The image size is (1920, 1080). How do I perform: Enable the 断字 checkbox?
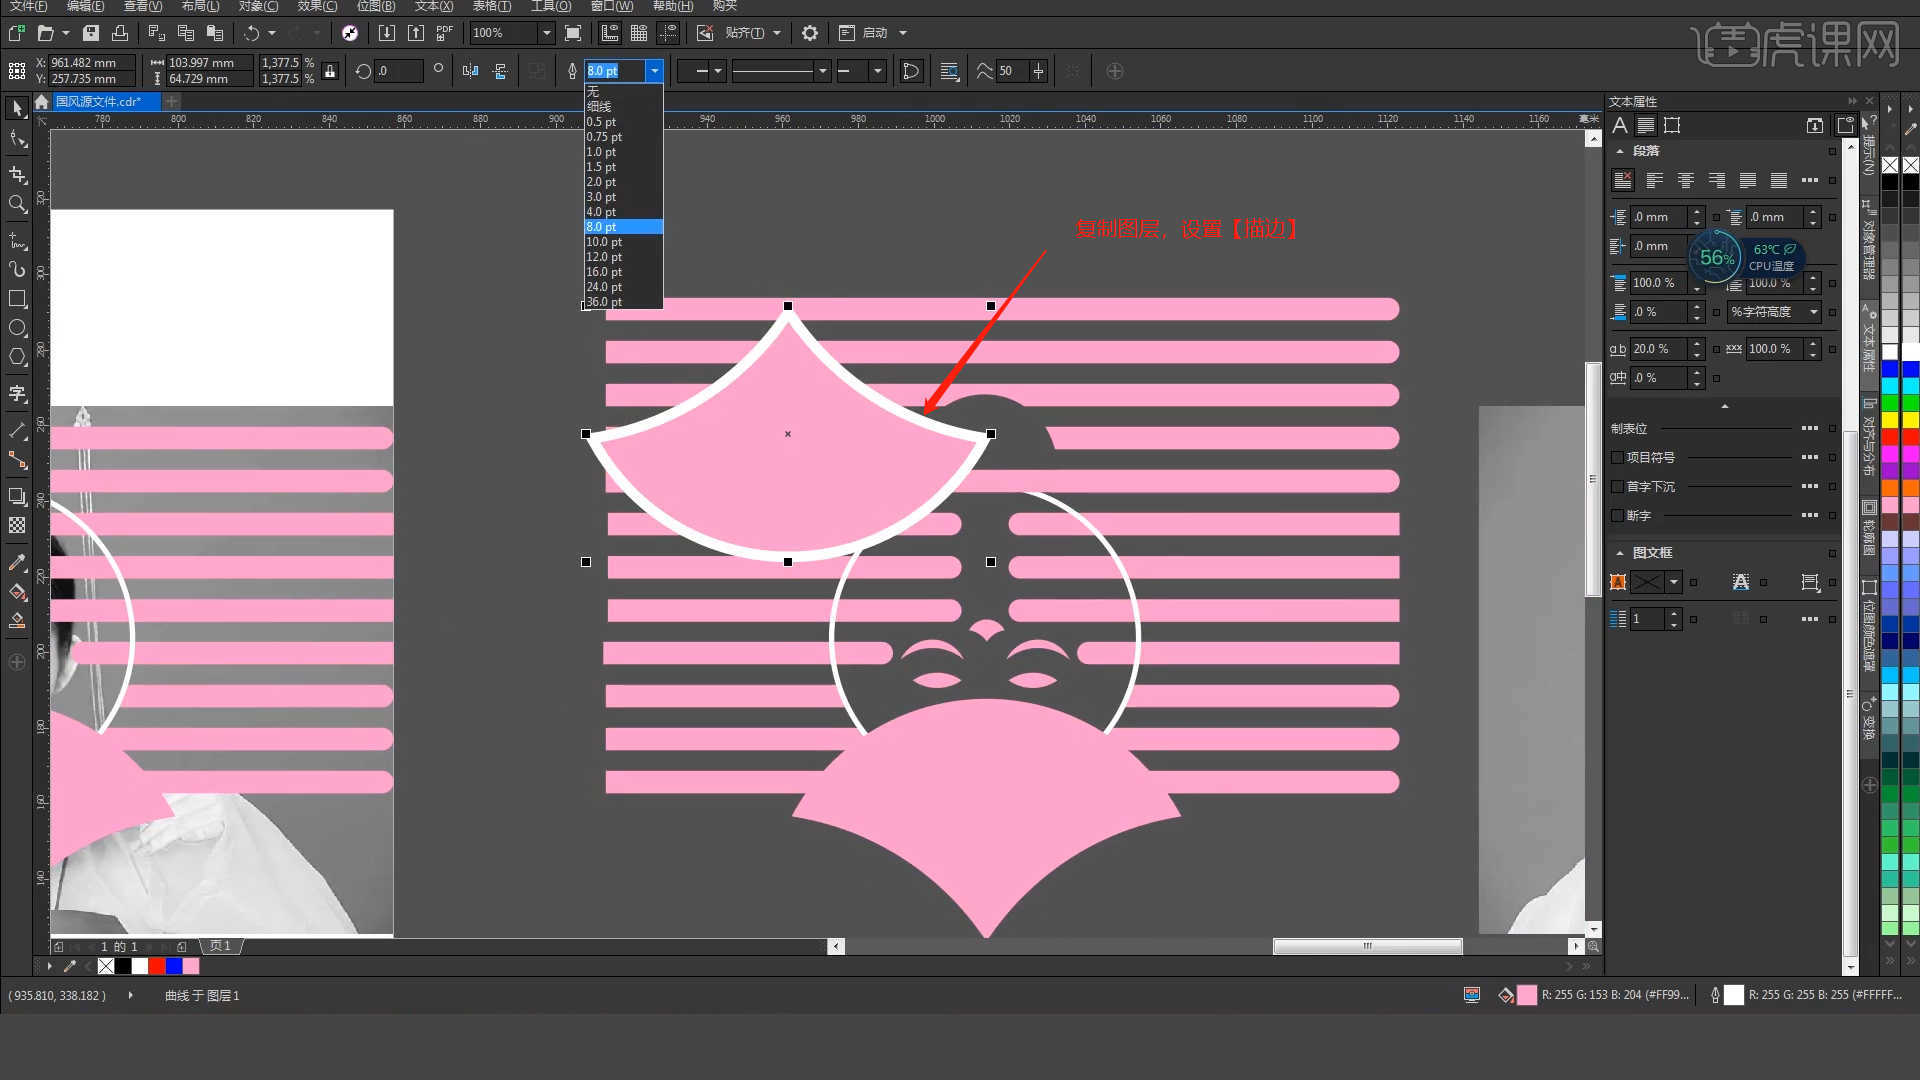click(x=1617, y=515)
